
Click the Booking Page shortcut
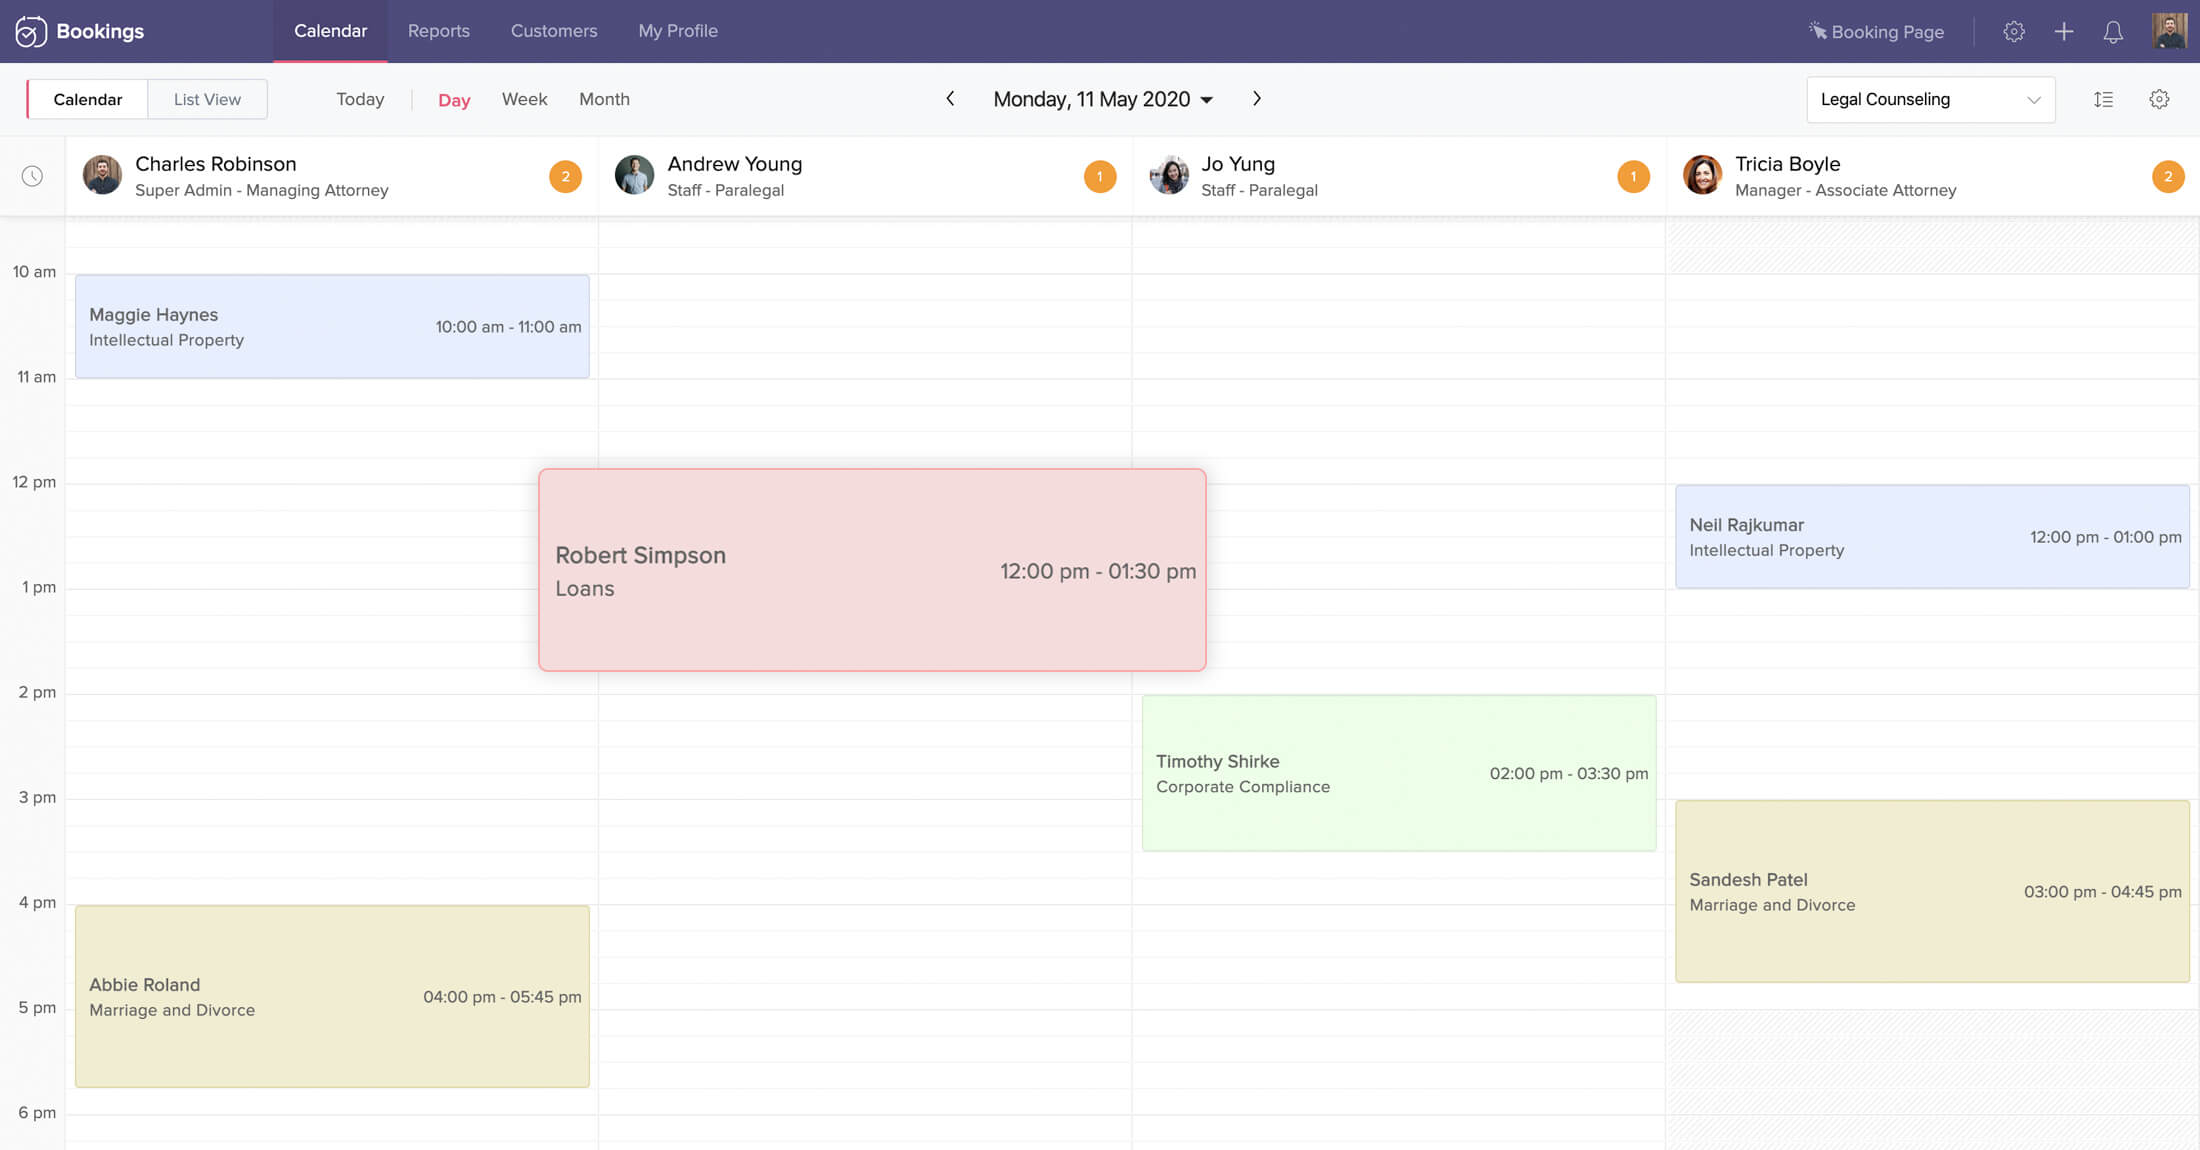[1876, 31]
